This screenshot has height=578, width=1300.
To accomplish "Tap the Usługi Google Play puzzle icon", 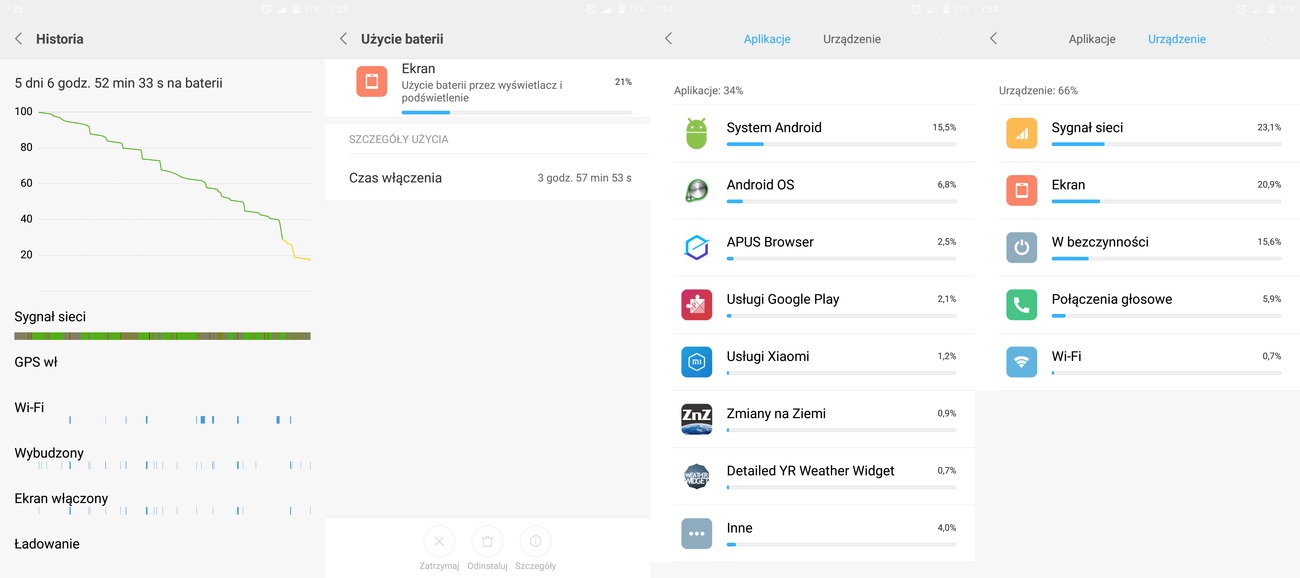I will coord(696,305).
